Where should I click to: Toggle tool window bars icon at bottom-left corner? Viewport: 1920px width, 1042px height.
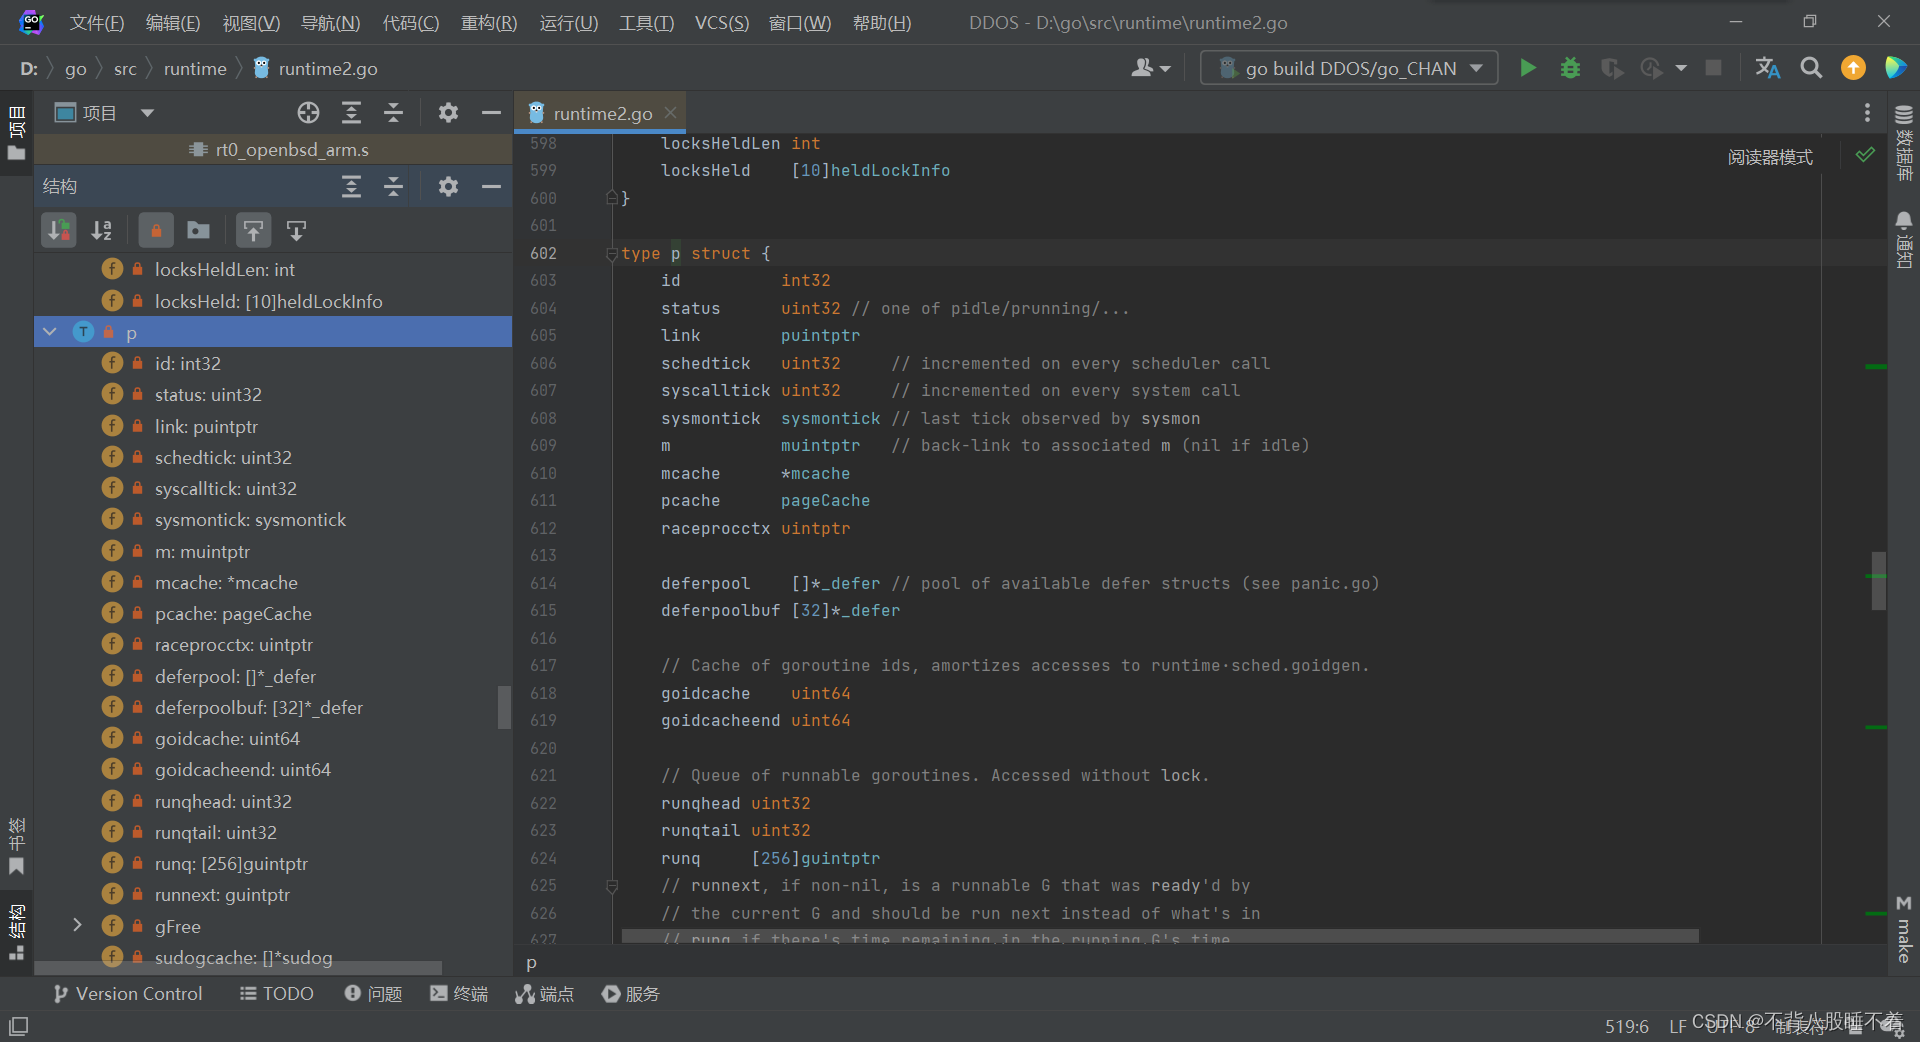pyautogui.click(x=18, y=1026)
